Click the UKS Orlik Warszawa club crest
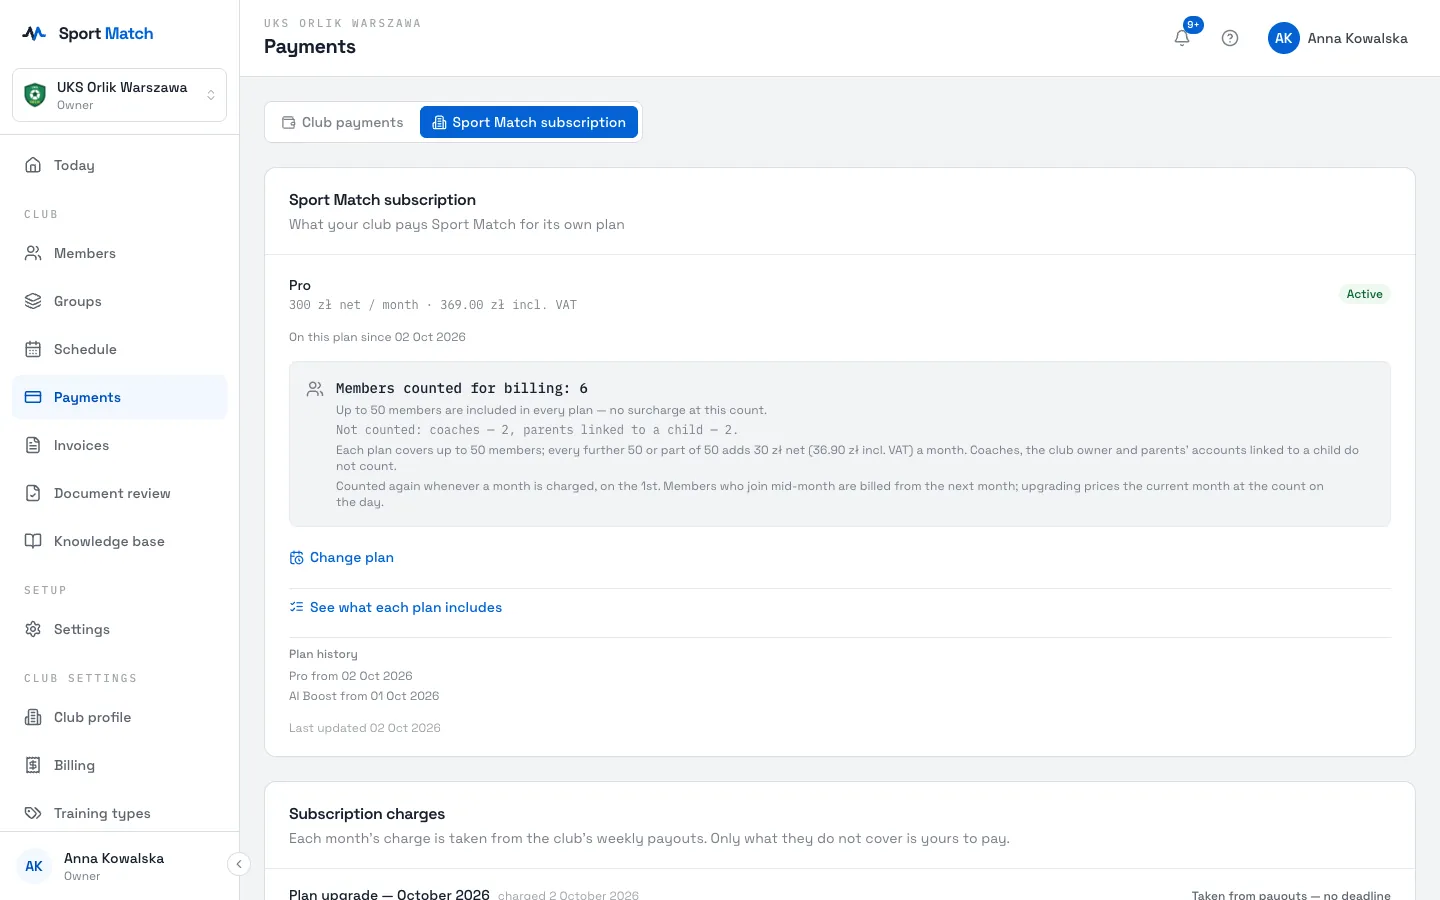 35,95
